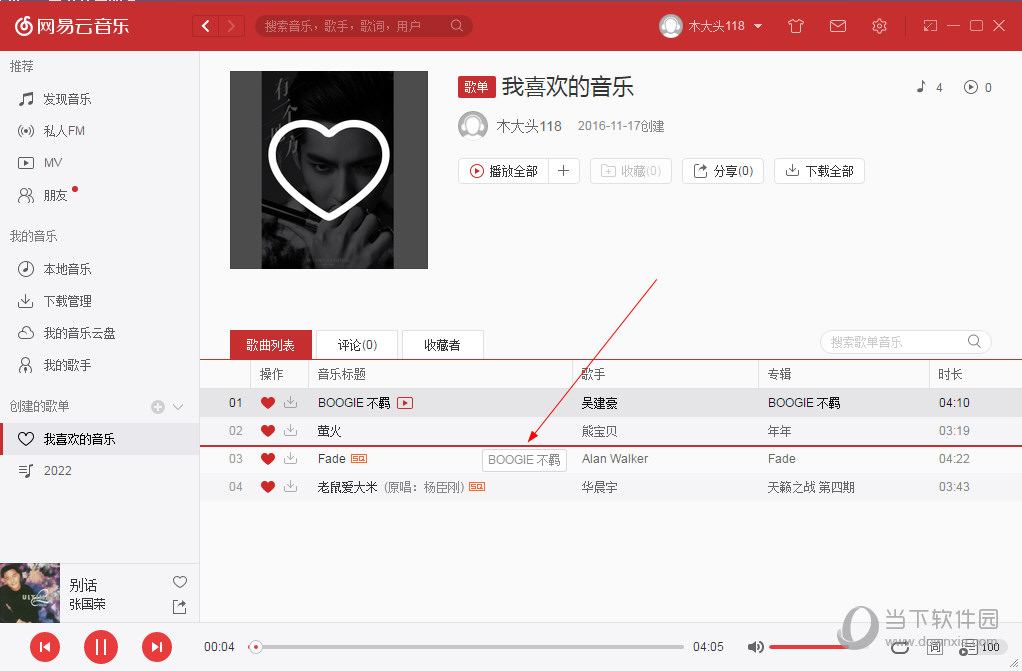Click the 播放全部 play all button

503,171
